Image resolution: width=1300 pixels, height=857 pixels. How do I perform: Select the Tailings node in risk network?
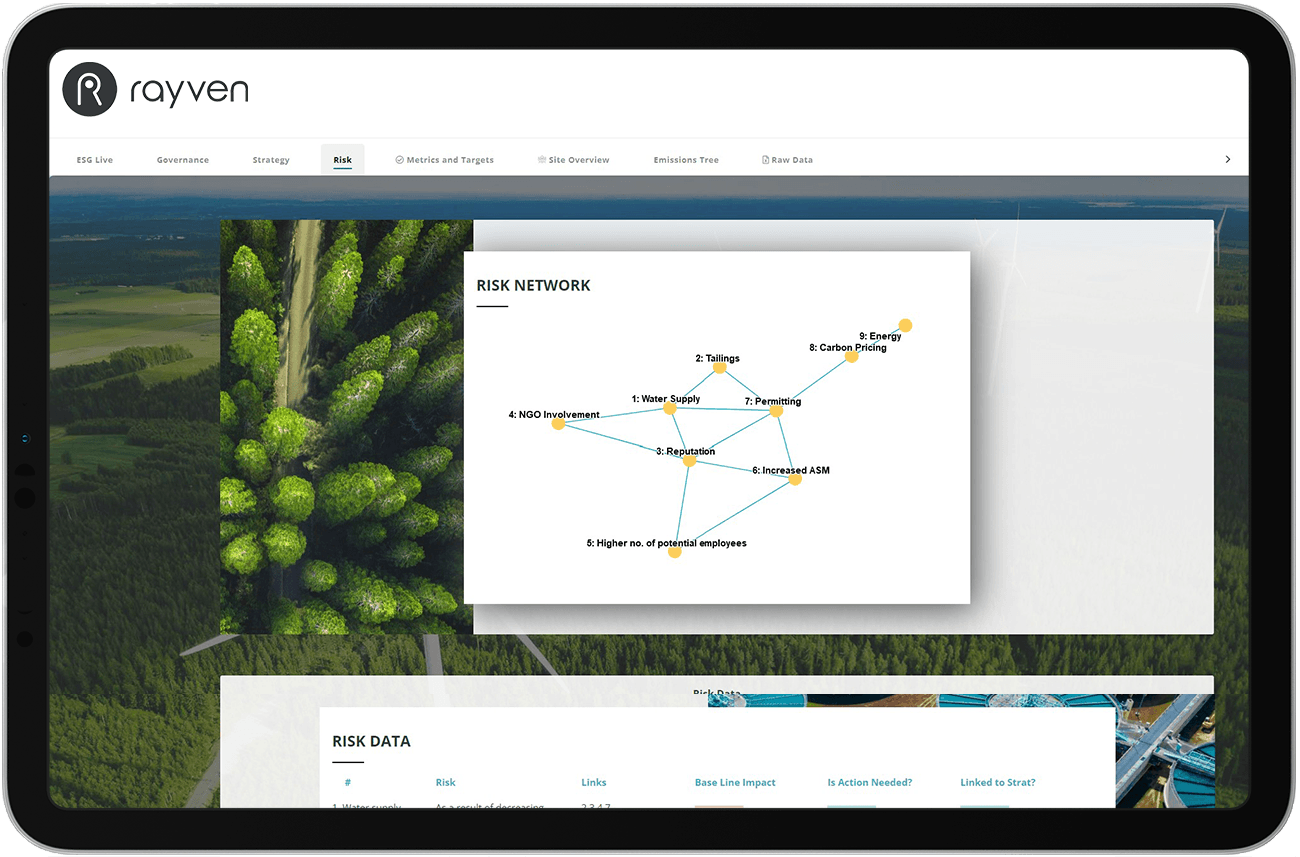coord(719,367)
